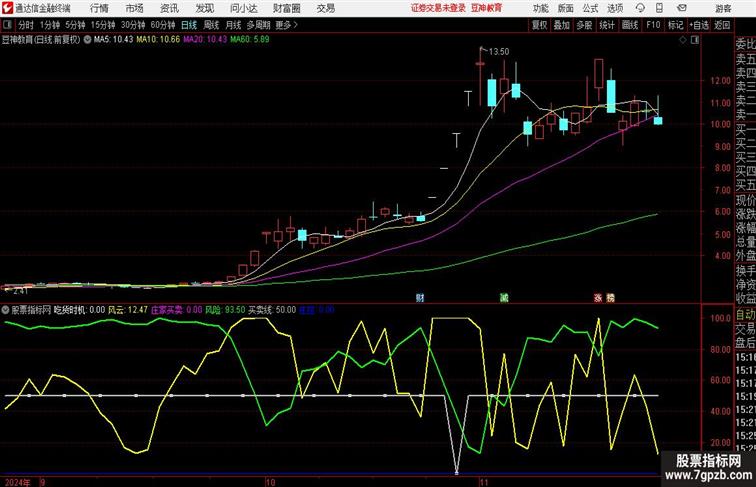Screen dimensions: 756x487
Task: Click the 自动 label in right panel
Action: tap(745, 315)
